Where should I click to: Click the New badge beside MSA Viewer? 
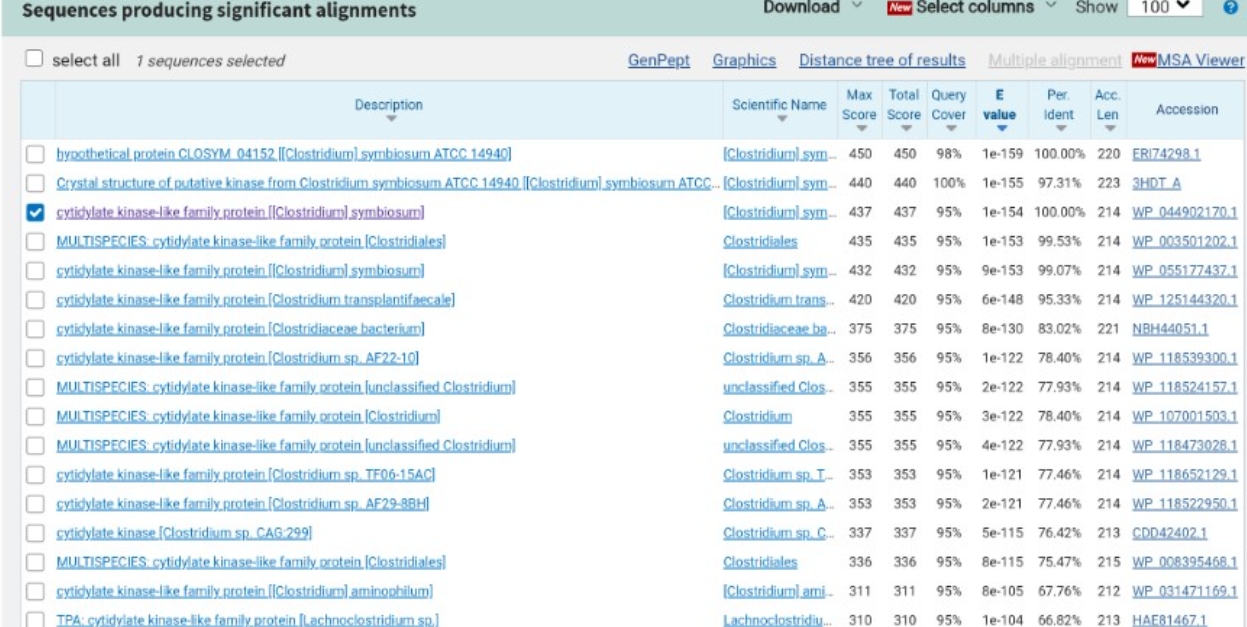click(x=1144, y=60)
